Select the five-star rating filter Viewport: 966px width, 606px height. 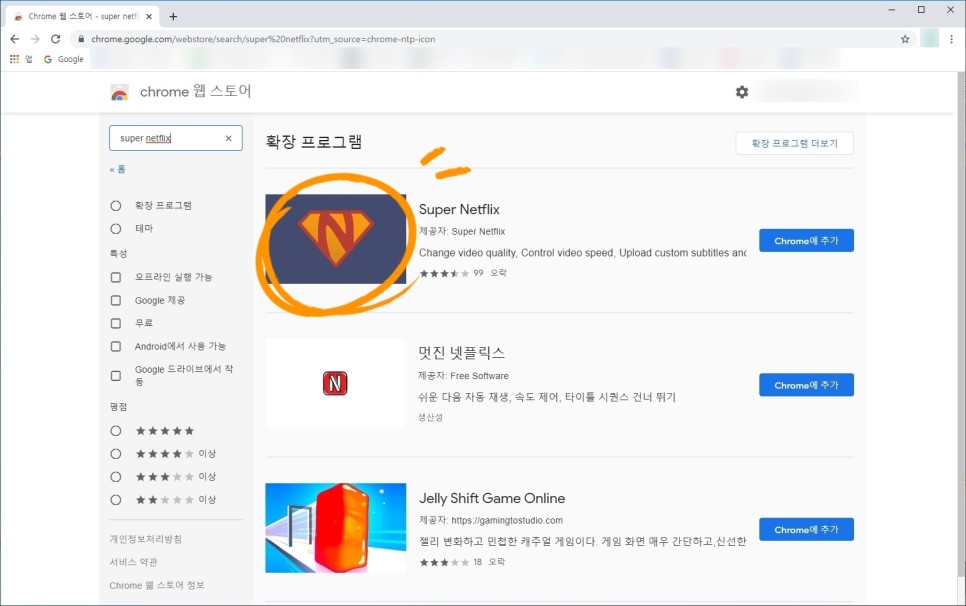116,431
